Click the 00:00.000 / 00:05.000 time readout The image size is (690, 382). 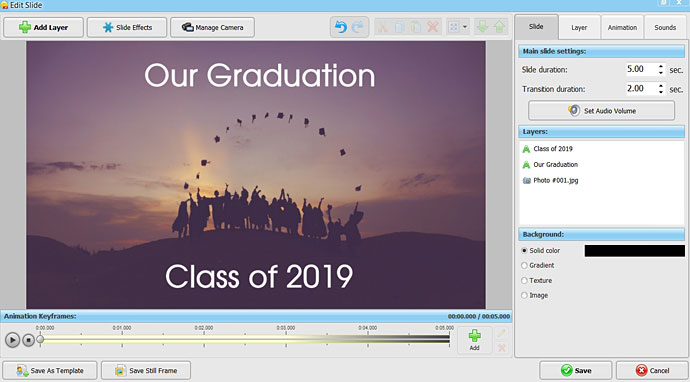pyautogui.click(x=479, y=316)
